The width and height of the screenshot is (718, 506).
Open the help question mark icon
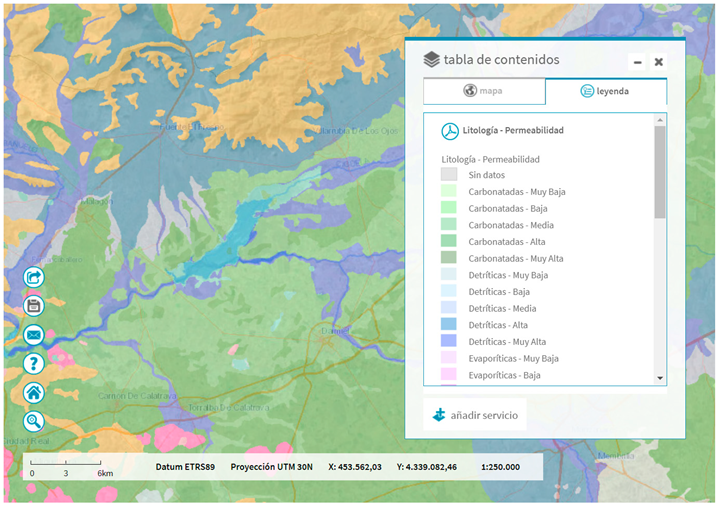coord(34,364)
